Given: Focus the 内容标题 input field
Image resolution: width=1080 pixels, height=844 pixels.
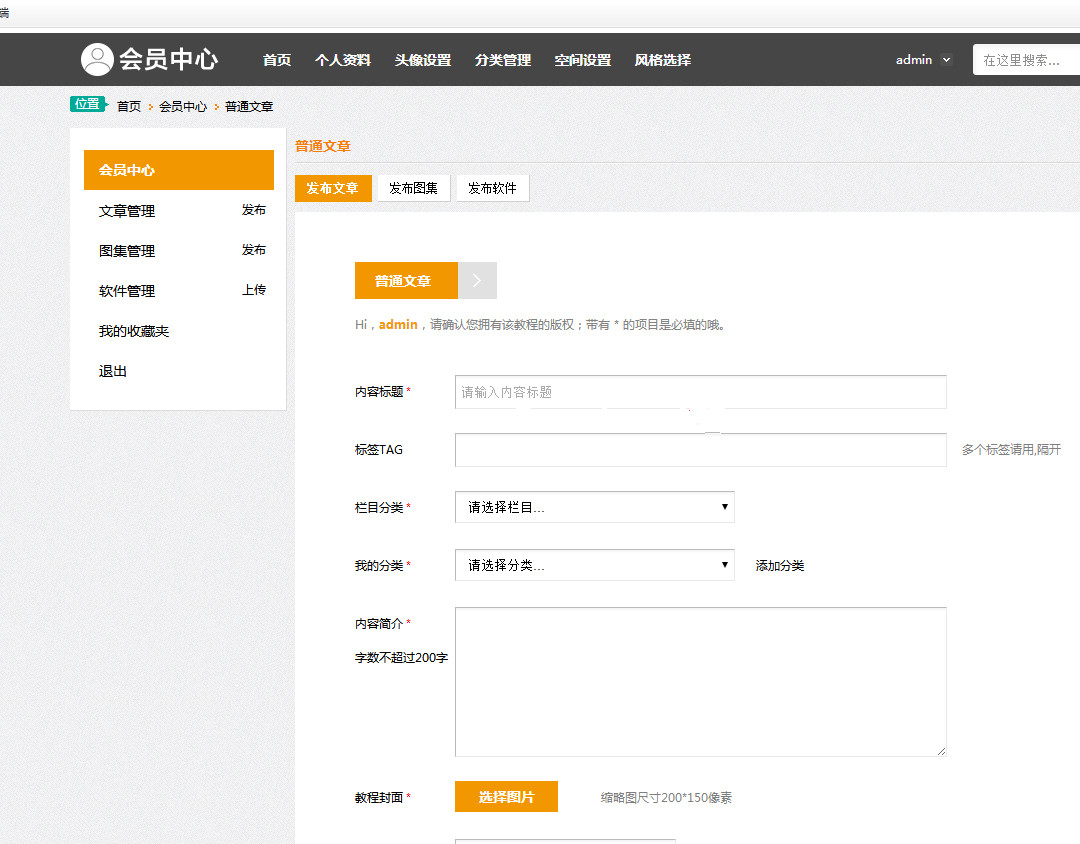Looking at the screenshot, I should click(x=700, y=392).
